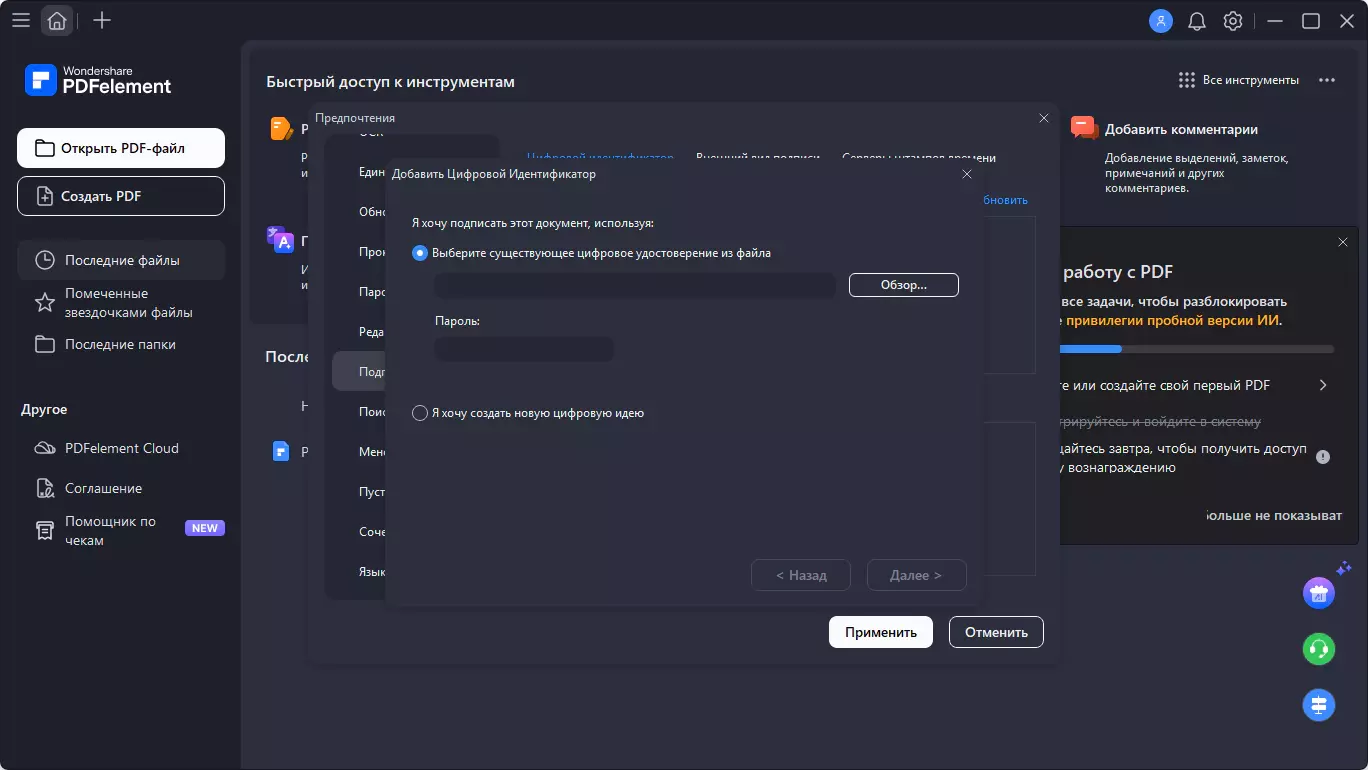This screenshot has height=770, width=1368.
Task: Open the blue signpost floating icon
Action: coord(1319,704)
